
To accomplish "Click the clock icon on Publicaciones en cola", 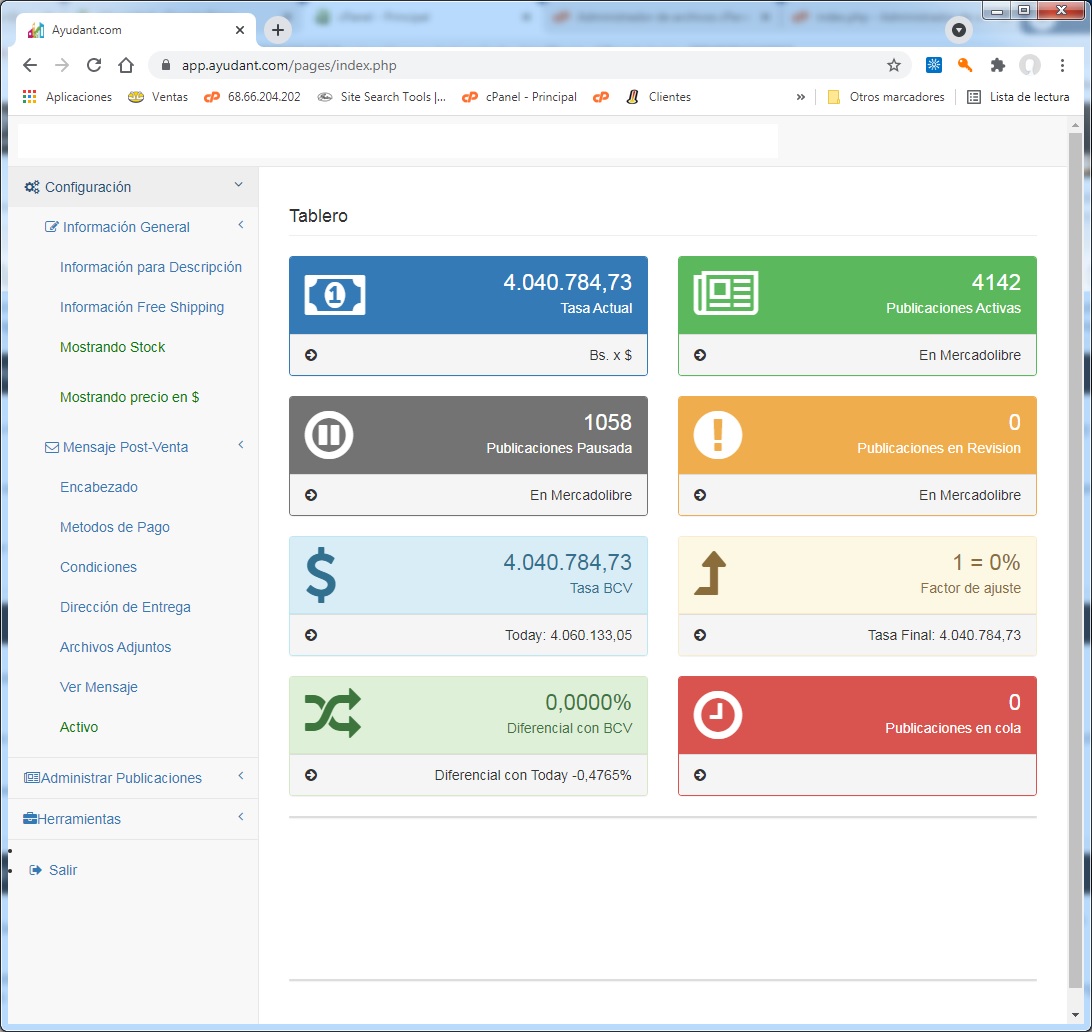I will tap(717, 715).
